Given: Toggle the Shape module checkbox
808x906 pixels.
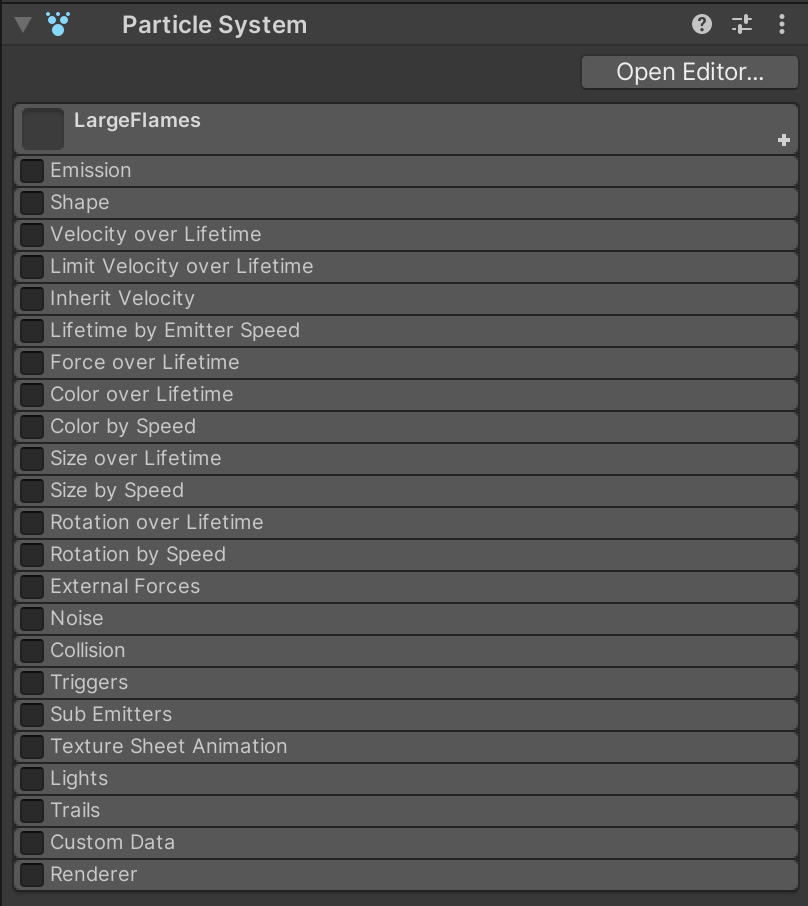Looking at the screenshot, I should [32, 203].
